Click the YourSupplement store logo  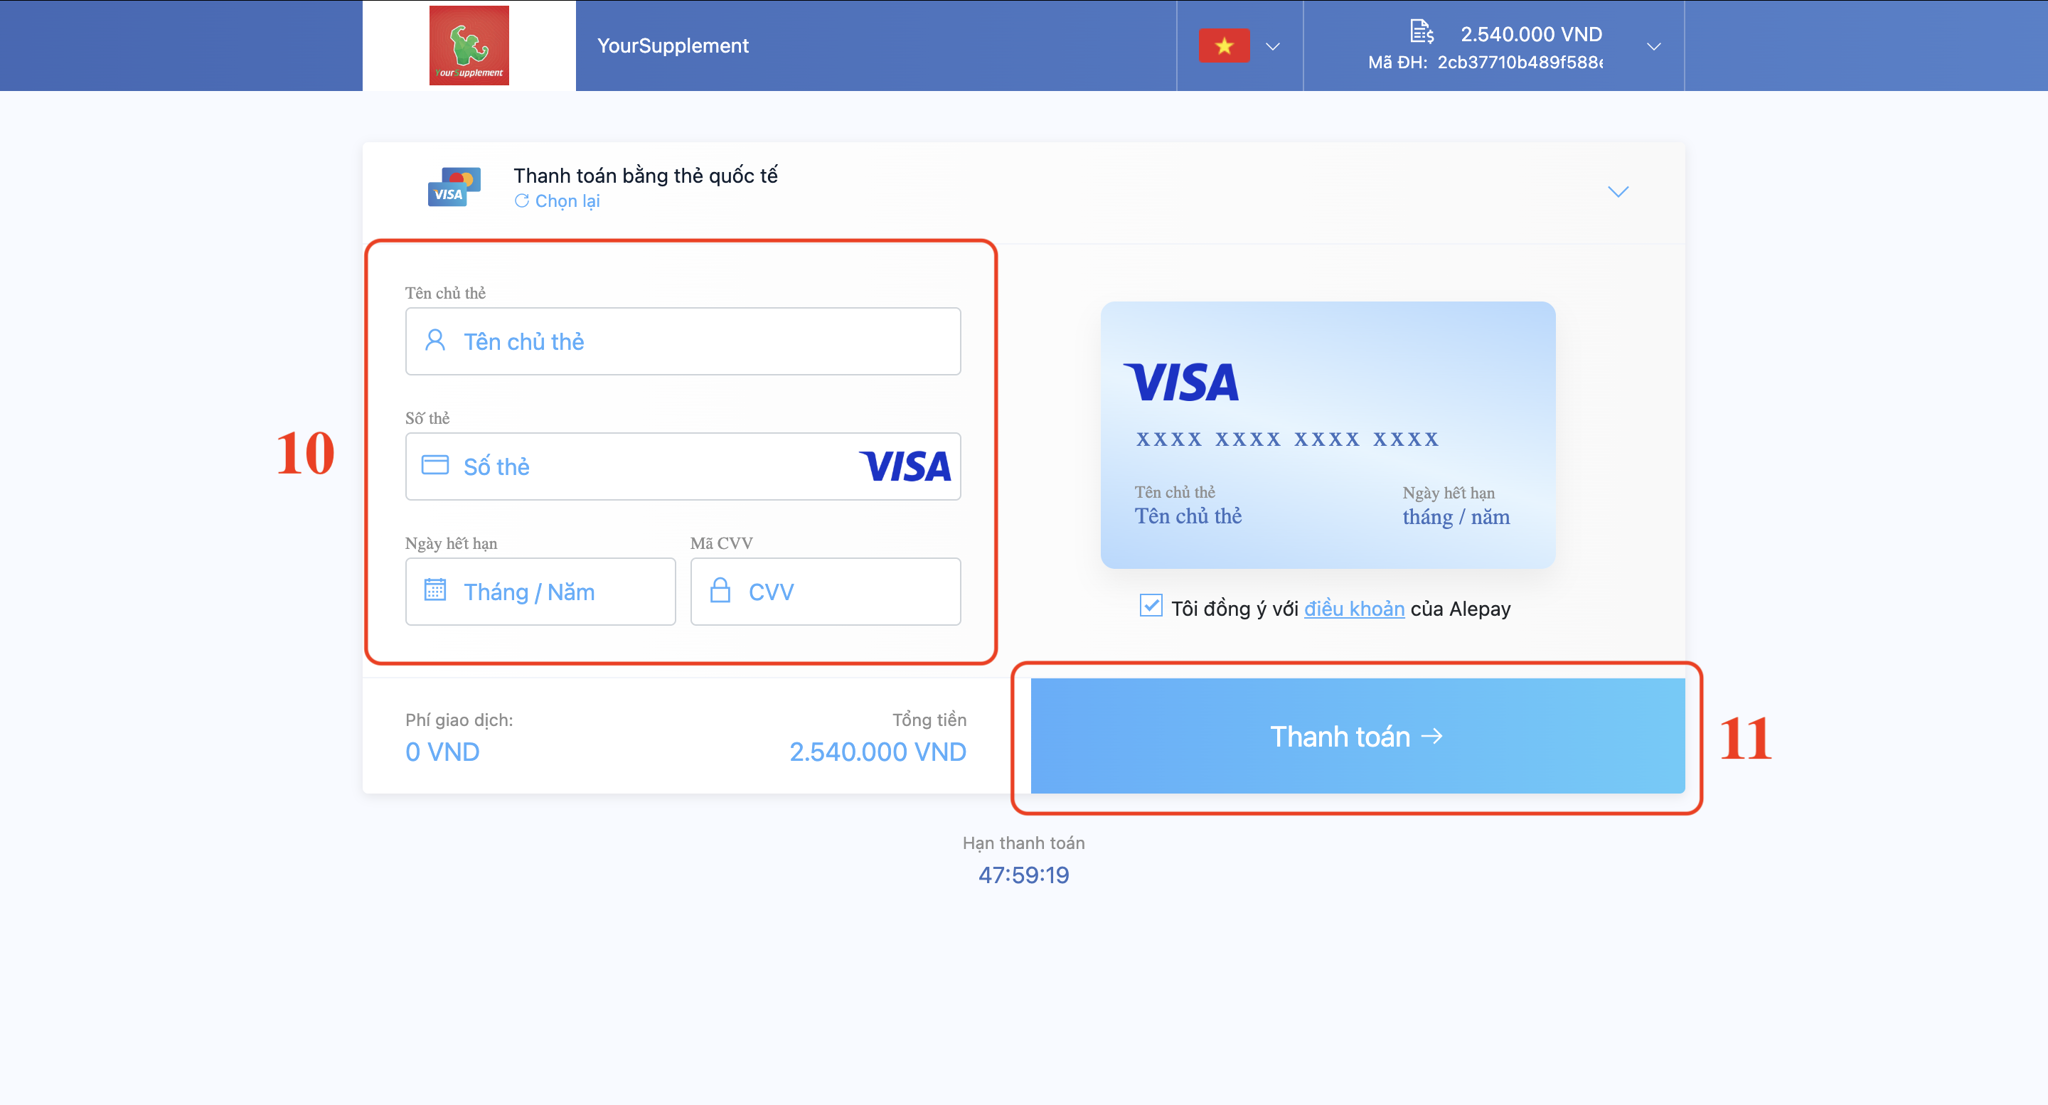pyautogui.click(x=469, y=45)
